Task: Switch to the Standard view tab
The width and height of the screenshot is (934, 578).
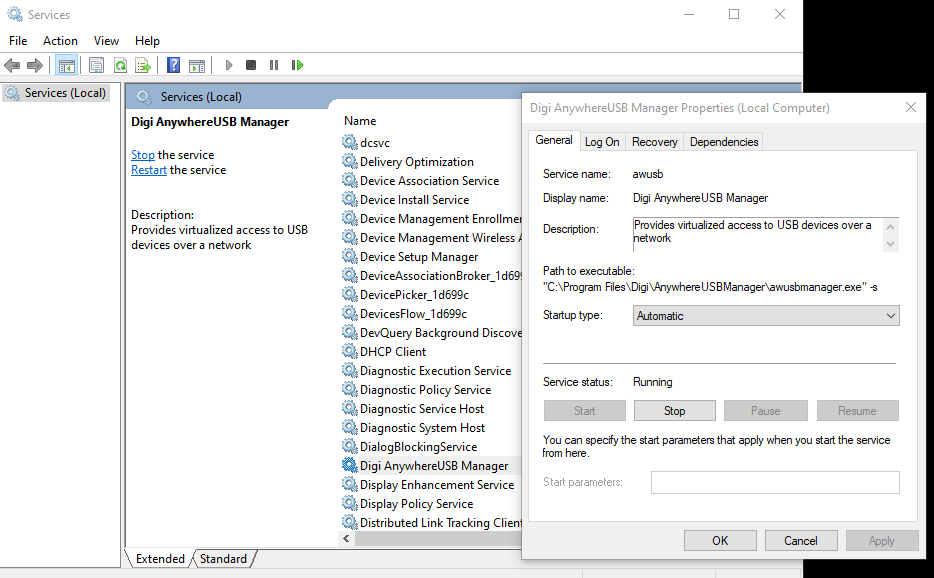Action: 223,558
